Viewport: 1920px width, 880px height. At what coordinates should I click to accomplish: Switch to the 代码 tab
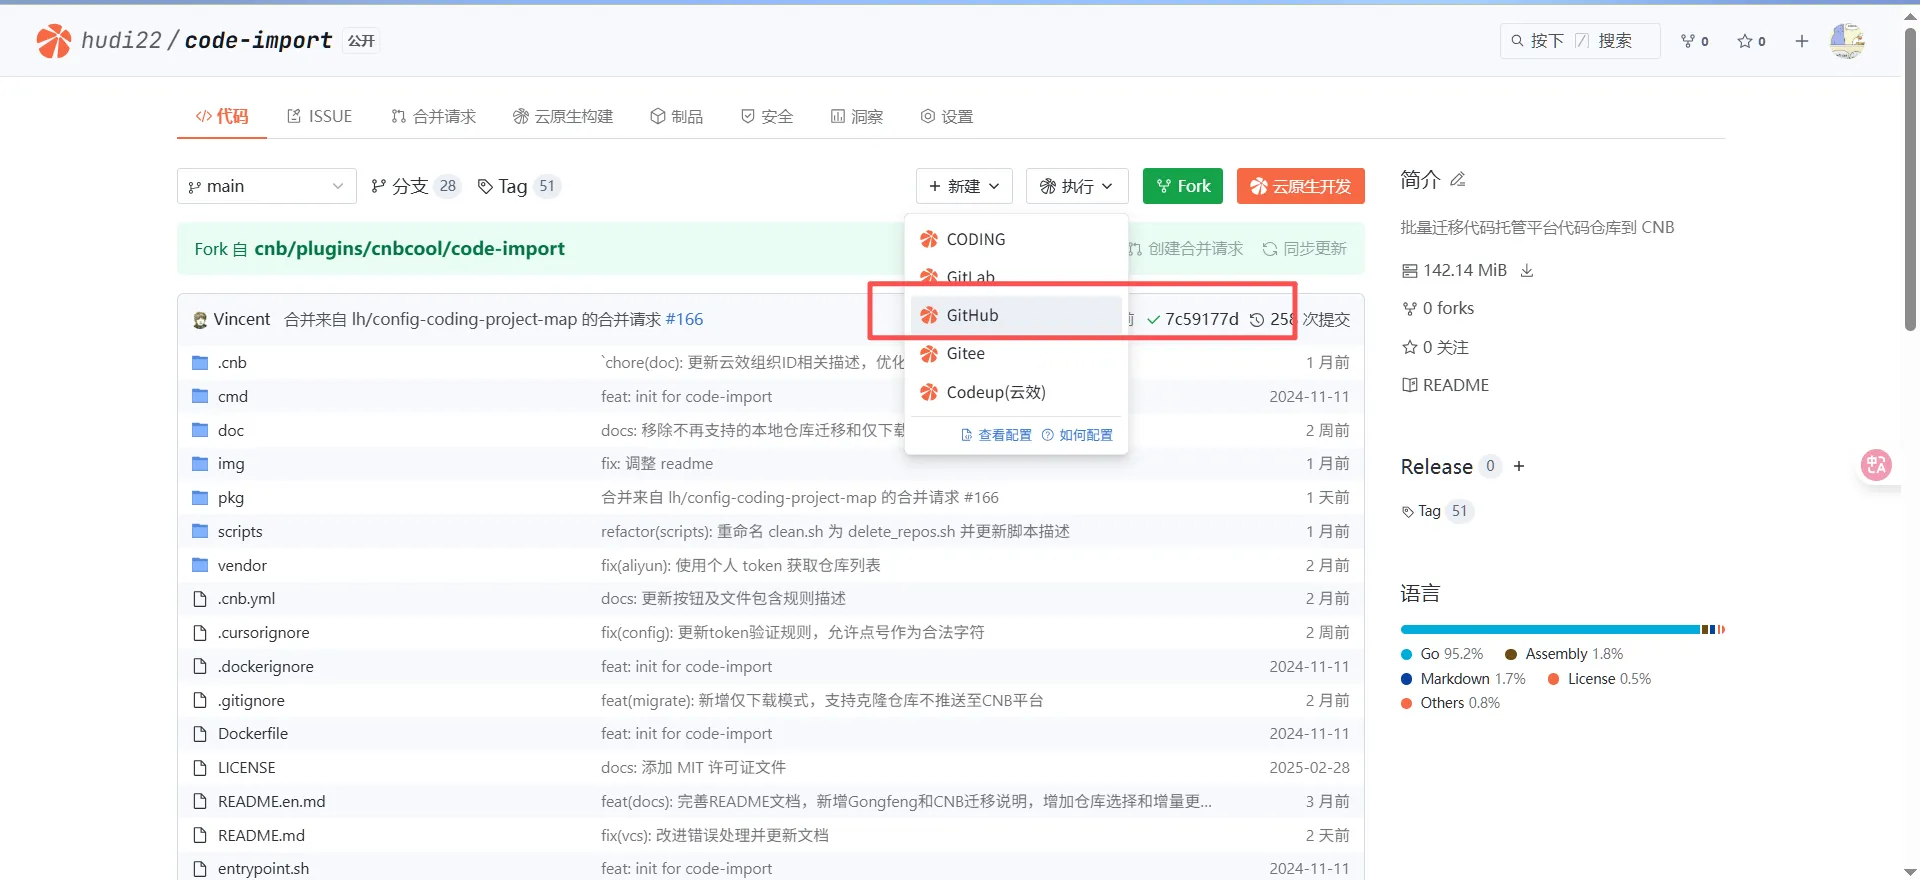(x=222, y=117)
